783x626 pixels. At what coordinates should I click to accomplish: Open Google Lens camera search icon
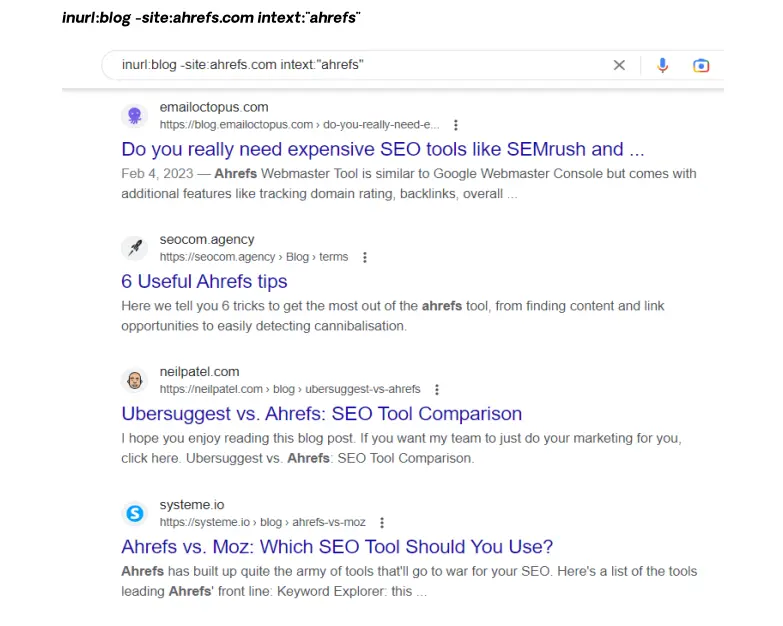[x=701, y=65]
